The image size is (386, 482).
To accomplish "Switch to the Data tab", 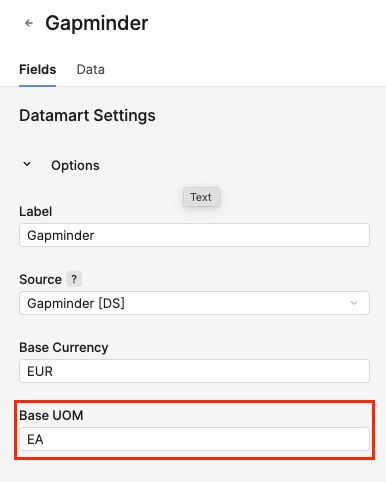I will pos(90,69).
